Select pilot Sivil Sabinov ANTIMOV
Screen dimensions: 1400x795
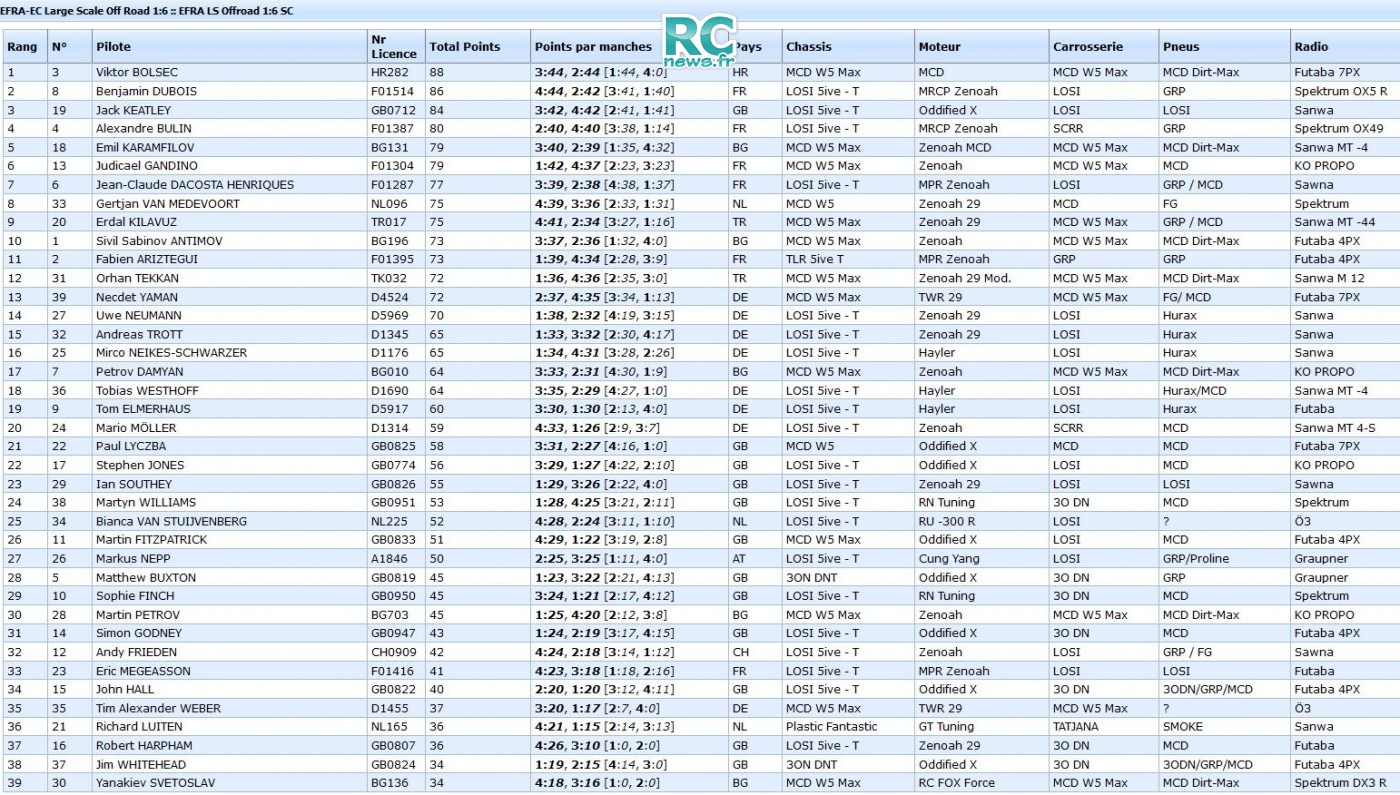pos(159,241)
